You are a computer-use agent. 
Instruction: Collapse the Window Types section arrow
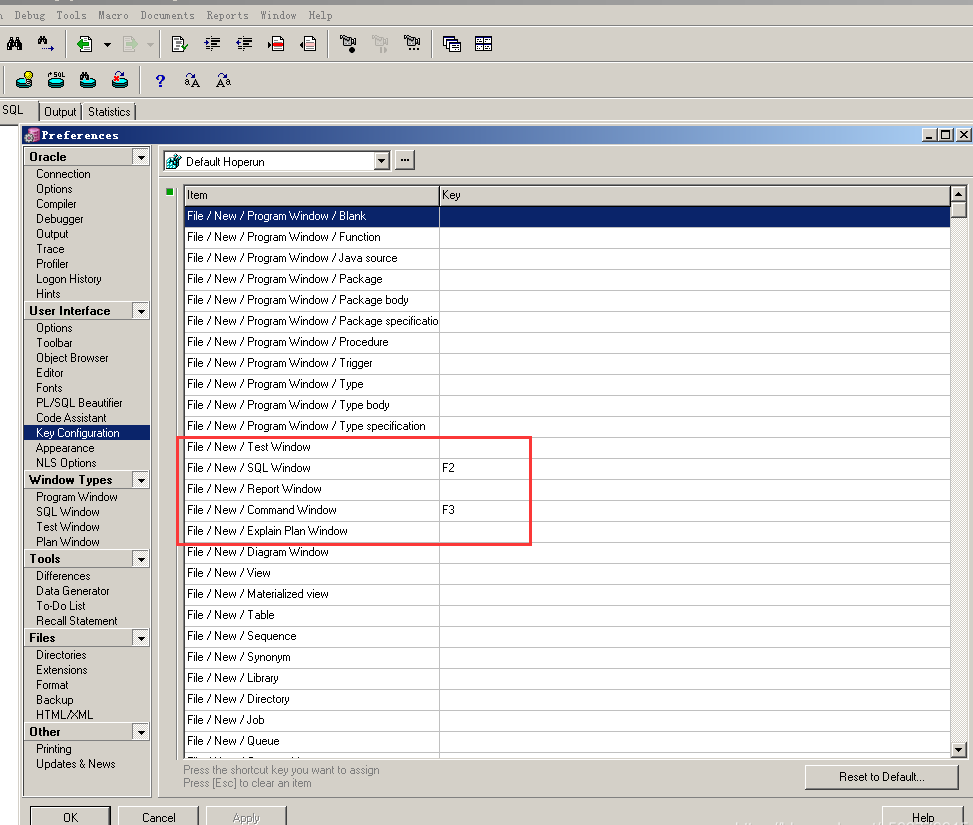141,480
